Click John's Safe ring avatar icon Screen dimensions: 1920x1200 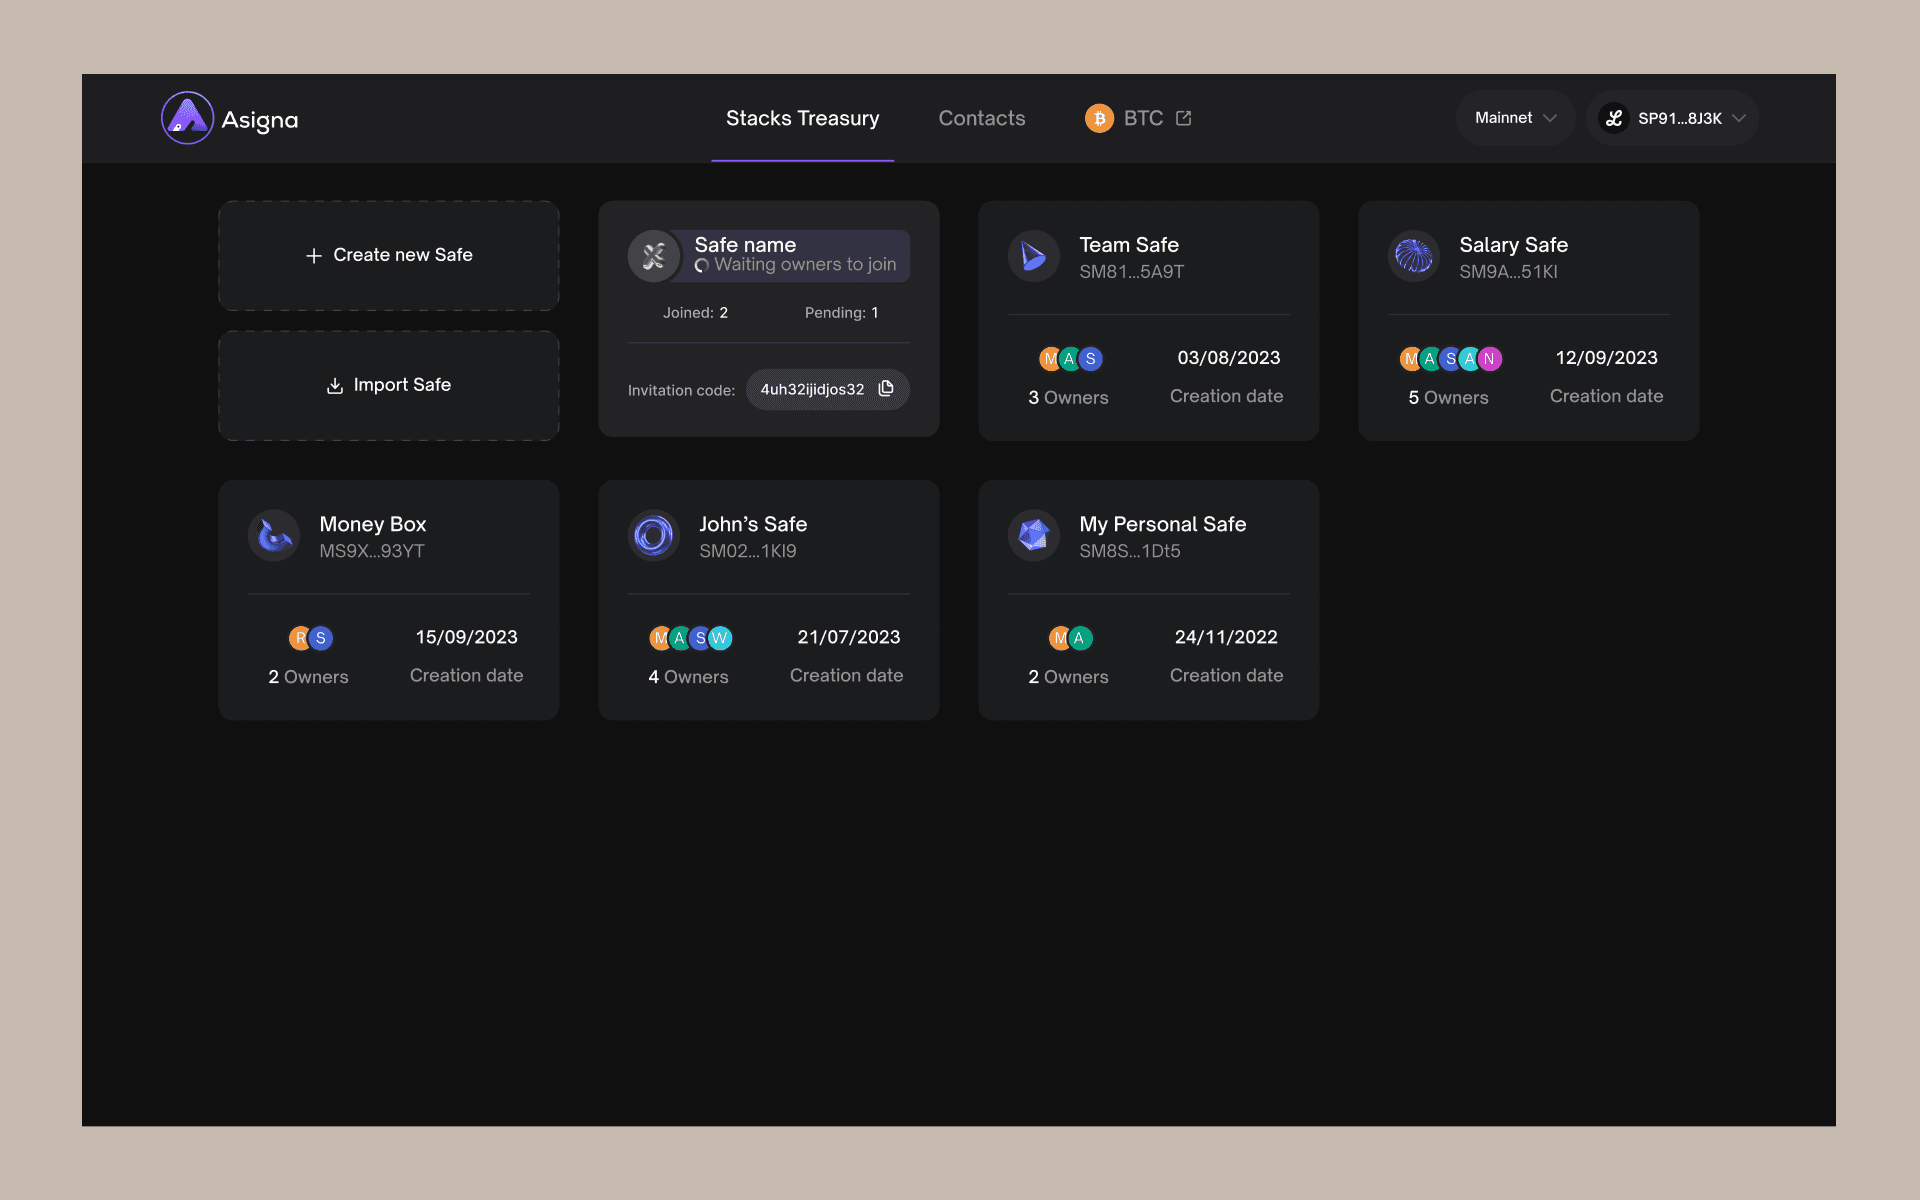pyautogui.click(x=653, y=536)
